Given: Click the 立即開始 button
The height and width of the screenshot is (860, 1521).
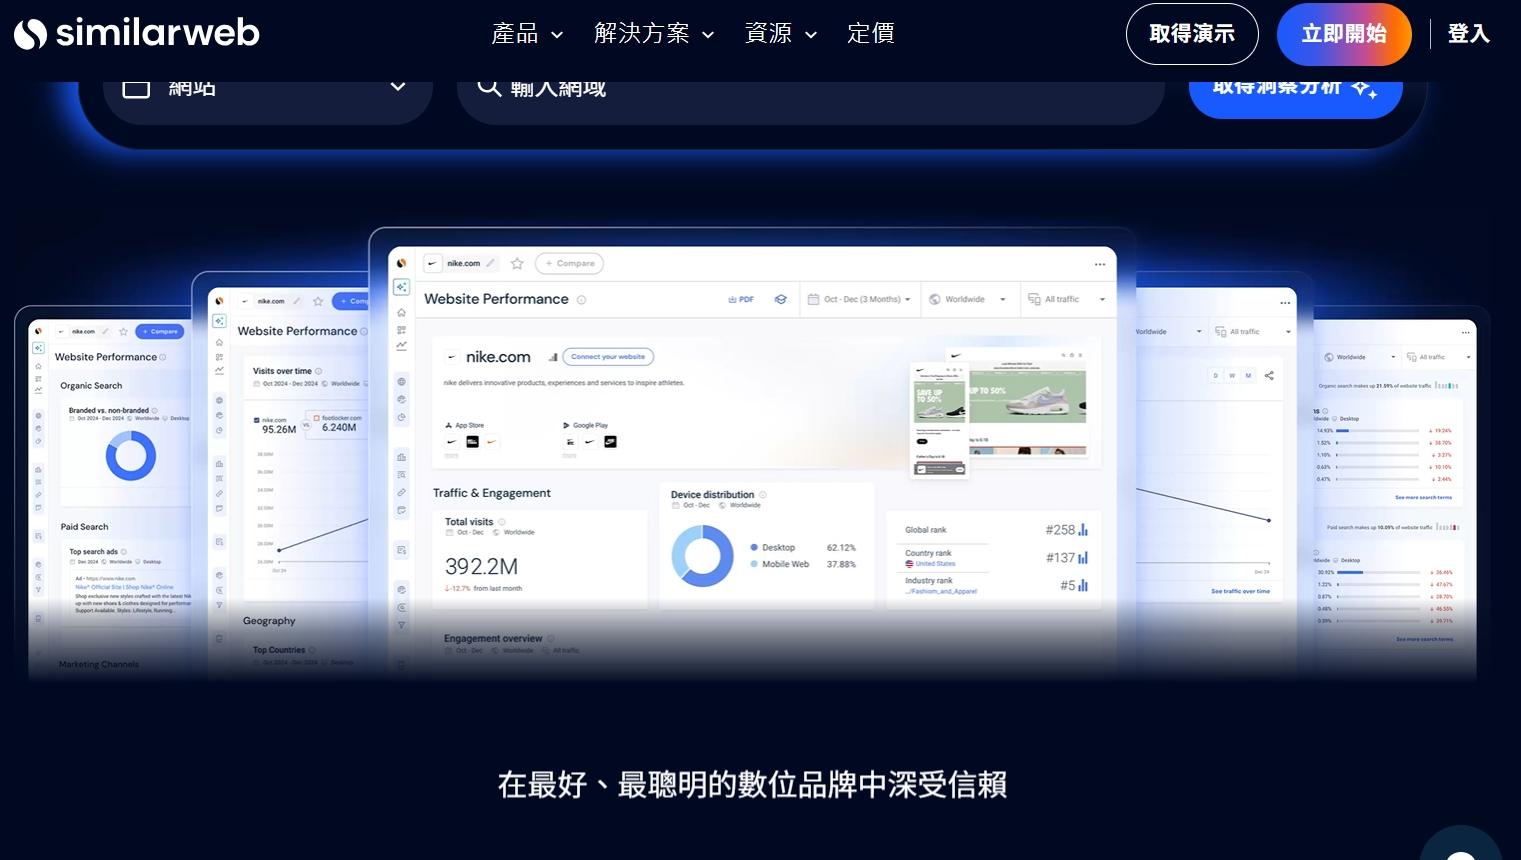Looking at the screenshot, I should click(1344, 33).
